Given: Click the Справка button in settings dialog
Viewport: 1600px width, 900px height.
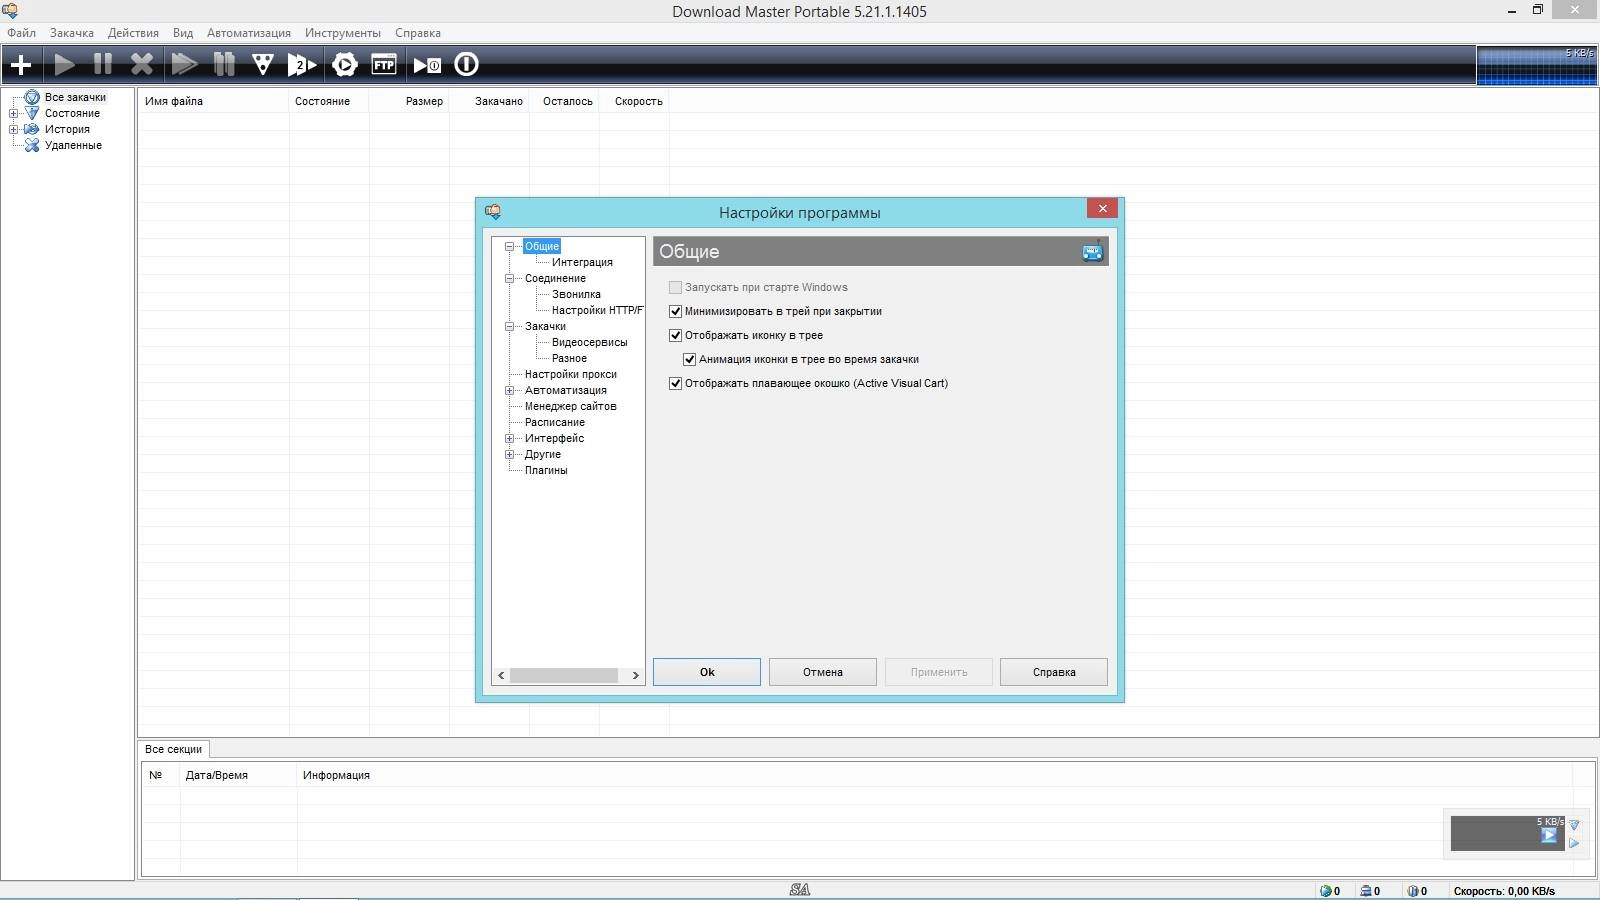Looking at the screenshot, I should 1054,672.
